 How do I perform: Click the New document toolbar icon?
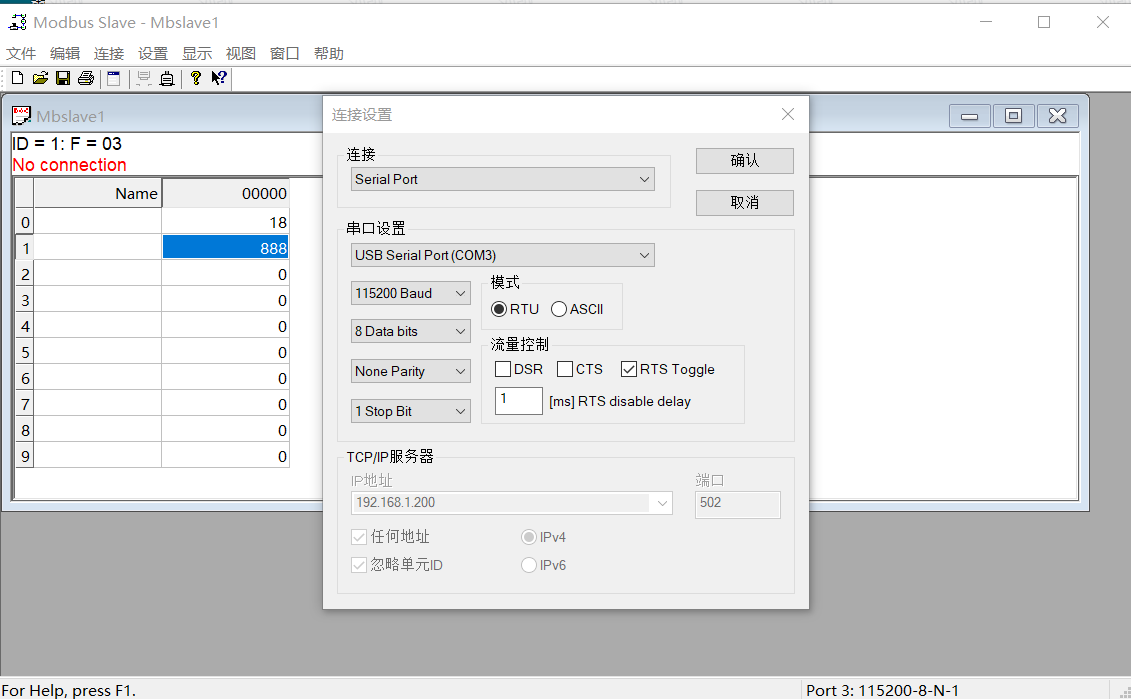coord(17,78)
